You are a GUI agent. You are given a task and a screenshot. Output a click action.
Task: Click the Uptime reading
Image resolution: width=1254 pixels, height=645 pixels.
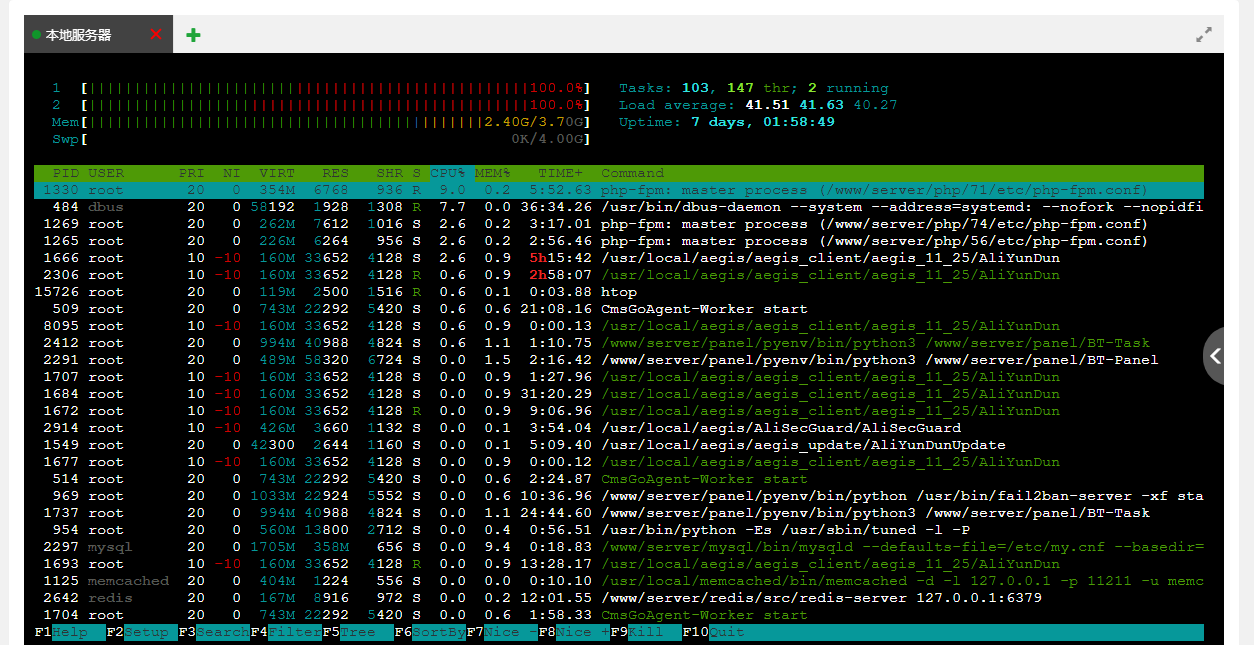tap(727, 122)
